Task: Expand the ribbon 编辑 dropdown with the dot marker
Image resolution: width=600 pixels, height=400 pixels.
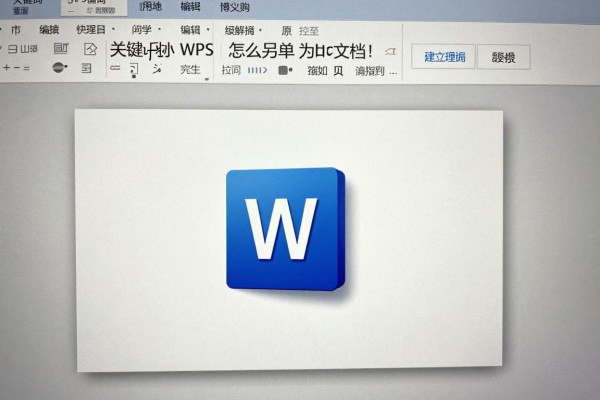Action: [195, 29]
